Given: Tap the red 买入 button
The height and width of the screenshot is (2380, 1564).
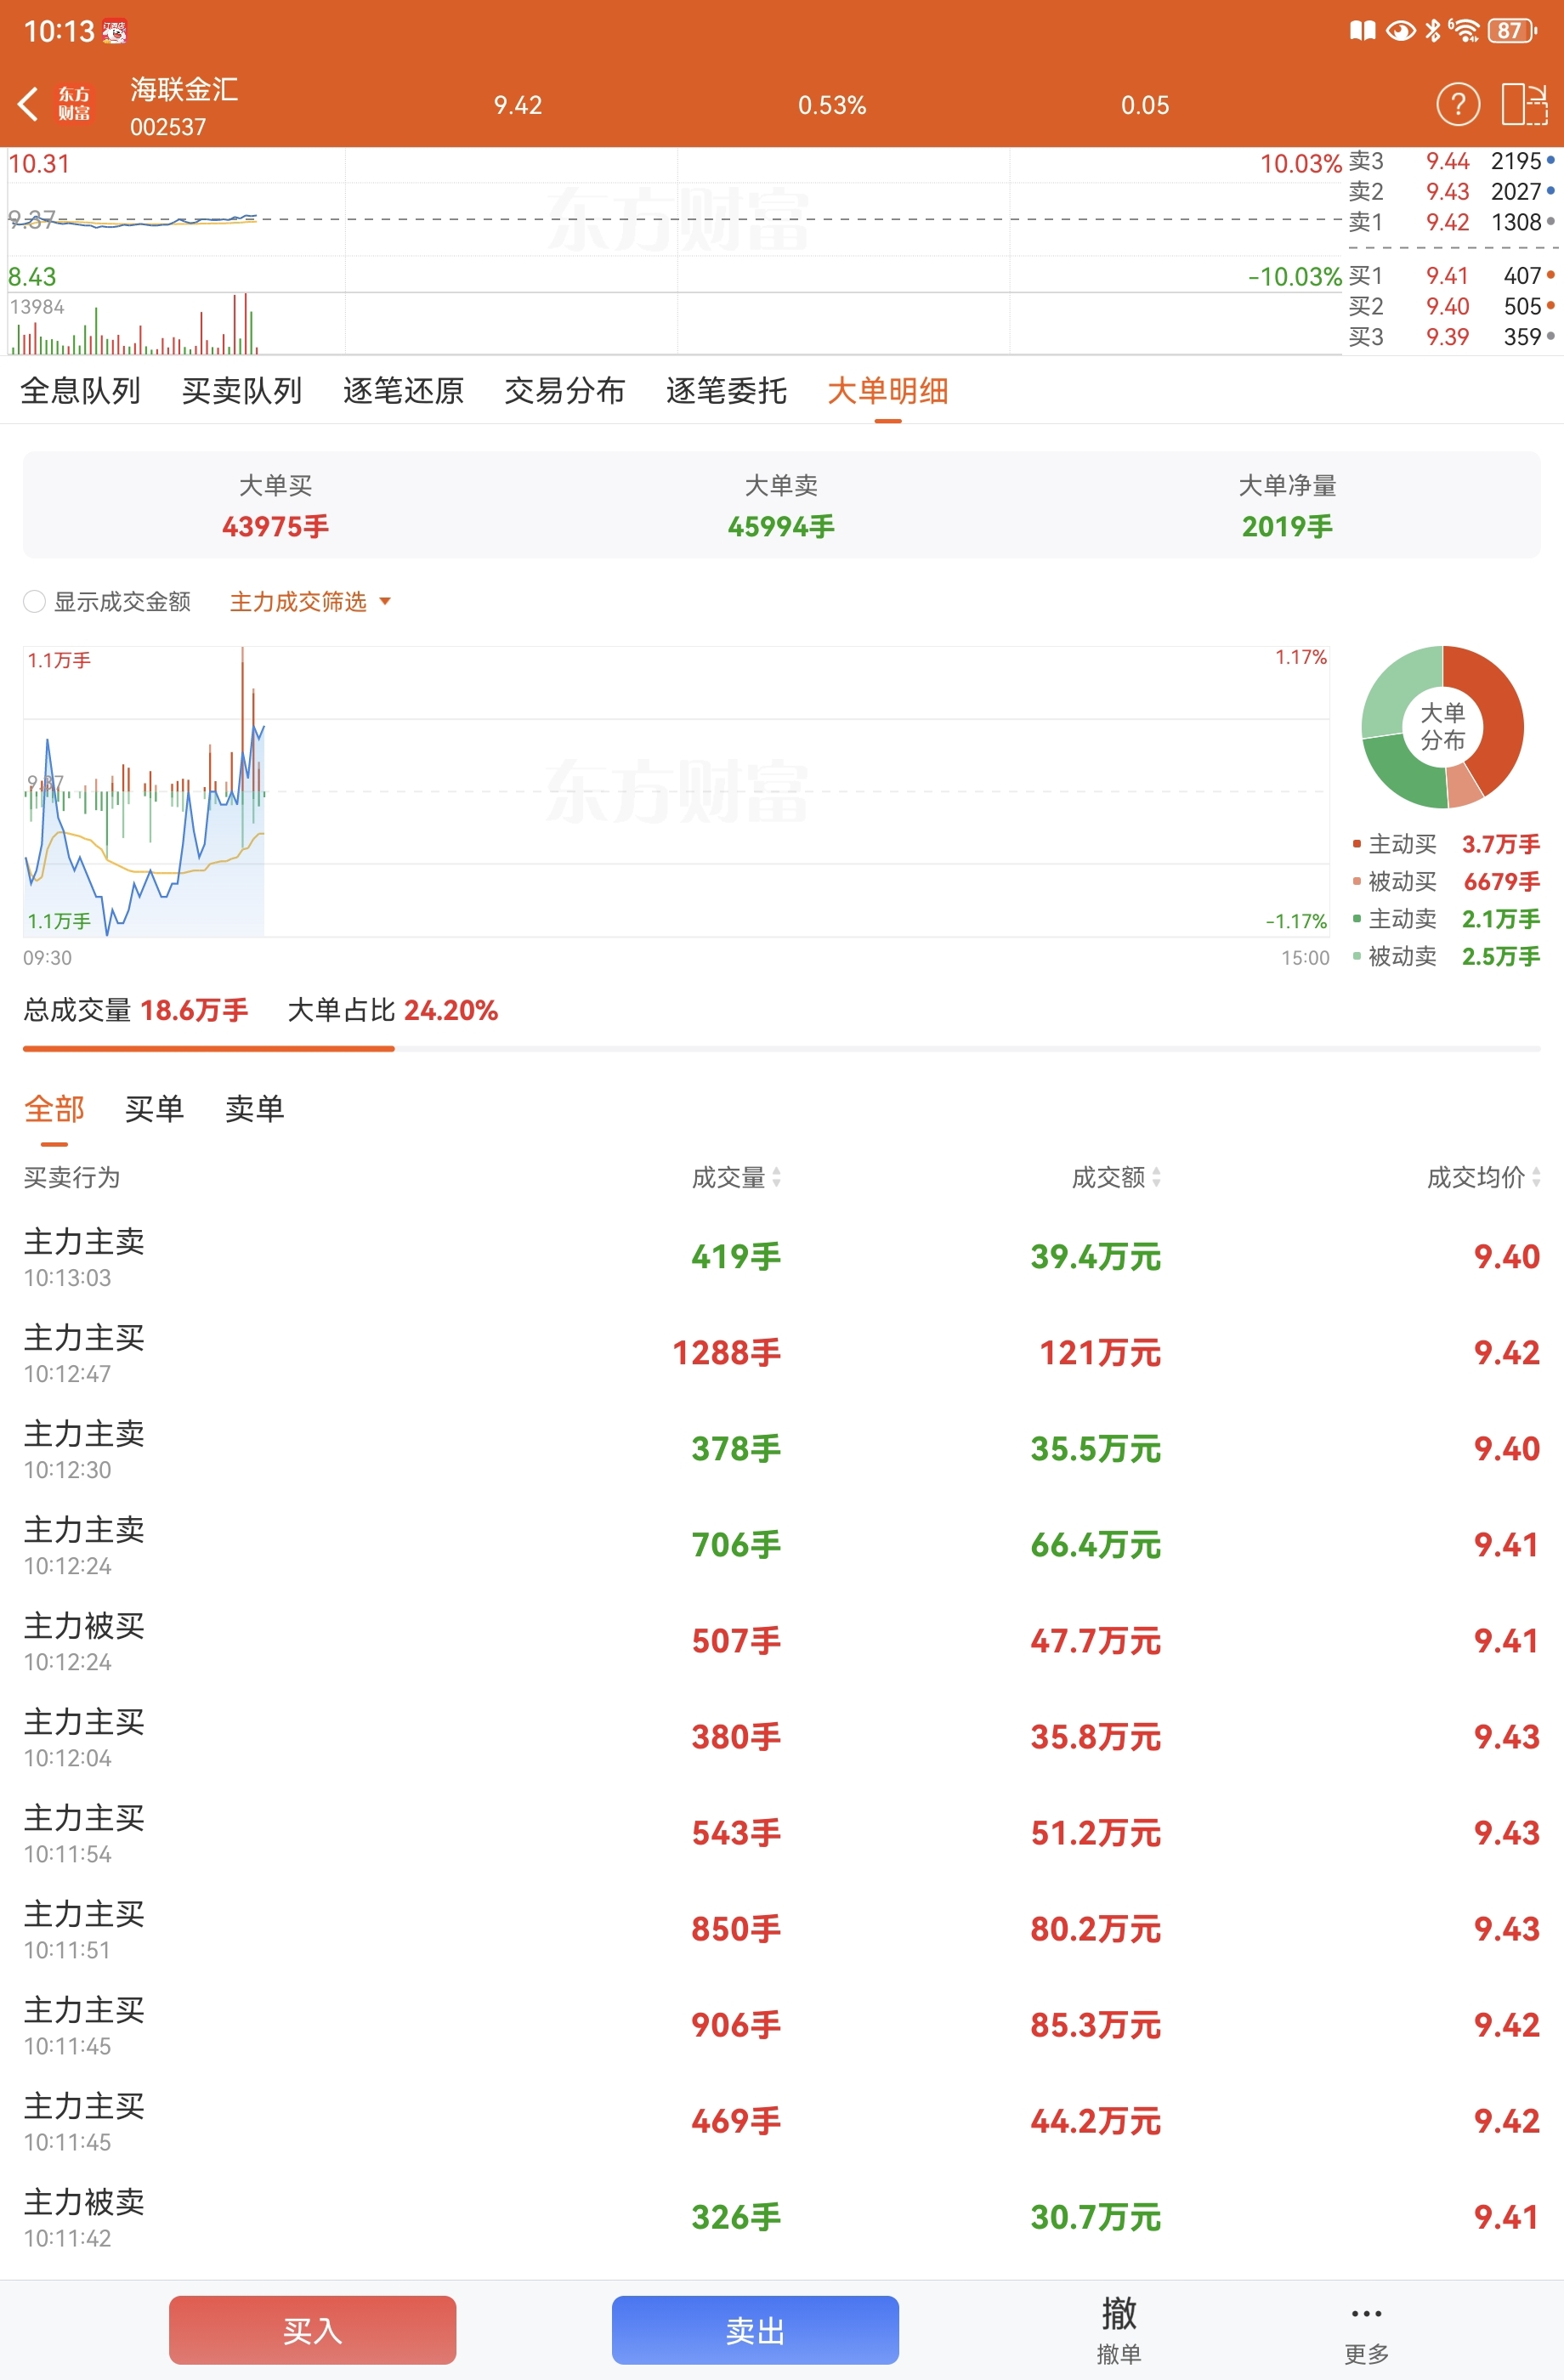Looking at the screenshot, I should (313, 2330).
